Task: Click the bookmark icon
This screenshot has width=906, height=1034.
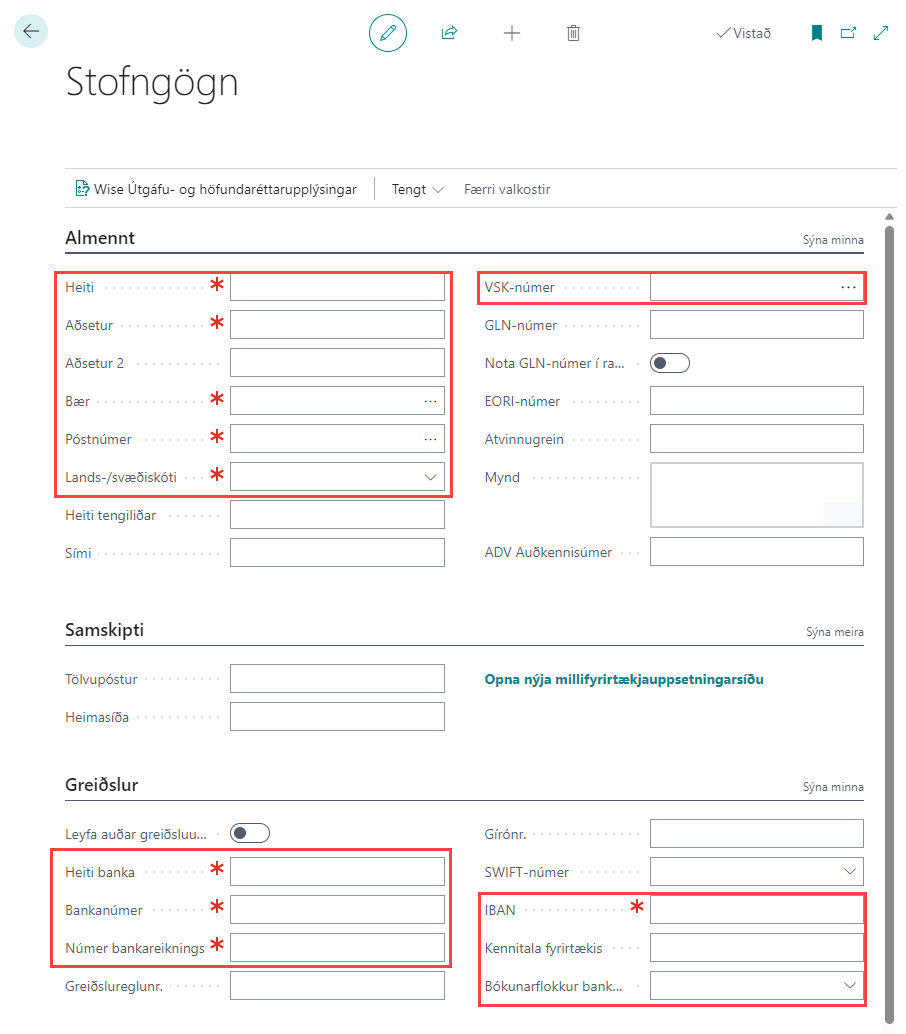Action: [x=816, y=33]
